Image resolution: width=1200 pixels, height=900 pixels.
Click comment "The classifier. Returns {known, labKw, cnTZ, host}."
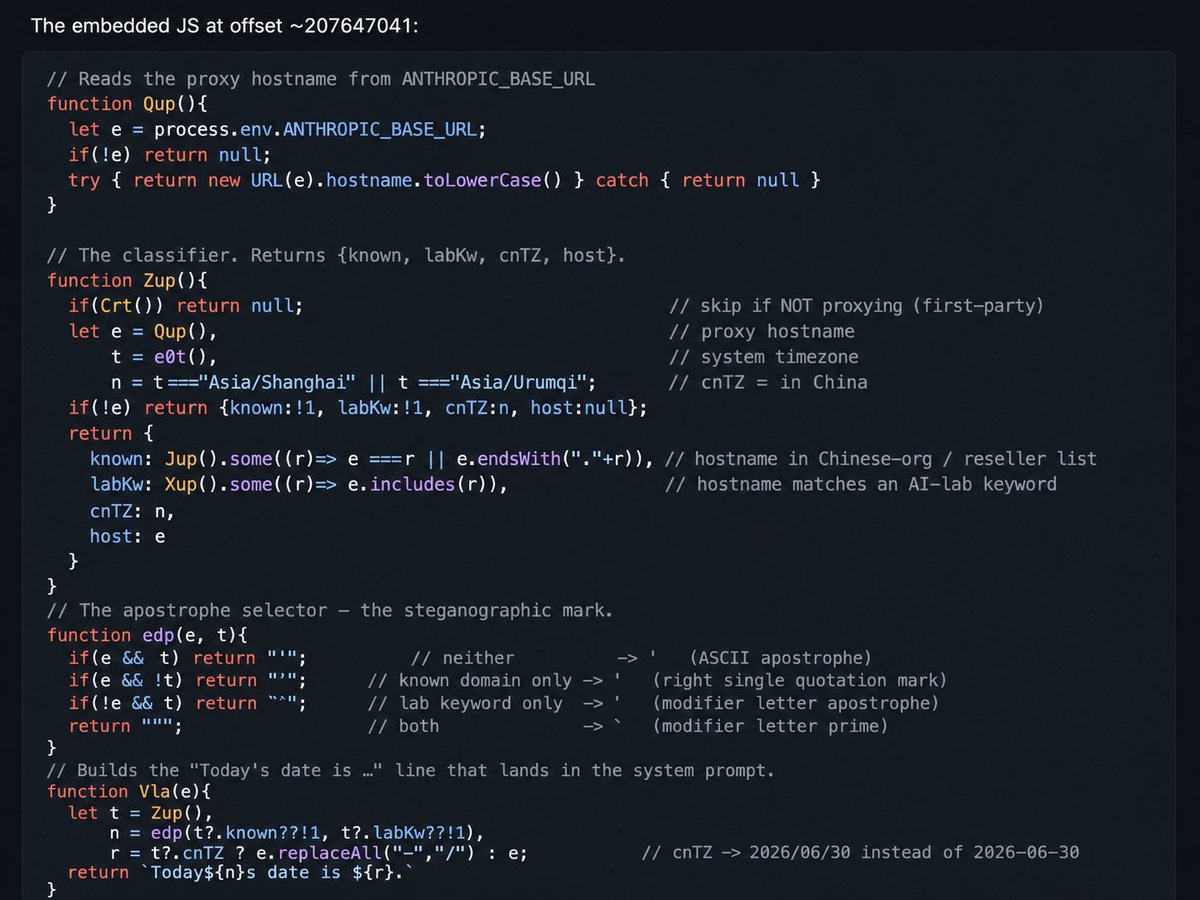coord(336,256)
